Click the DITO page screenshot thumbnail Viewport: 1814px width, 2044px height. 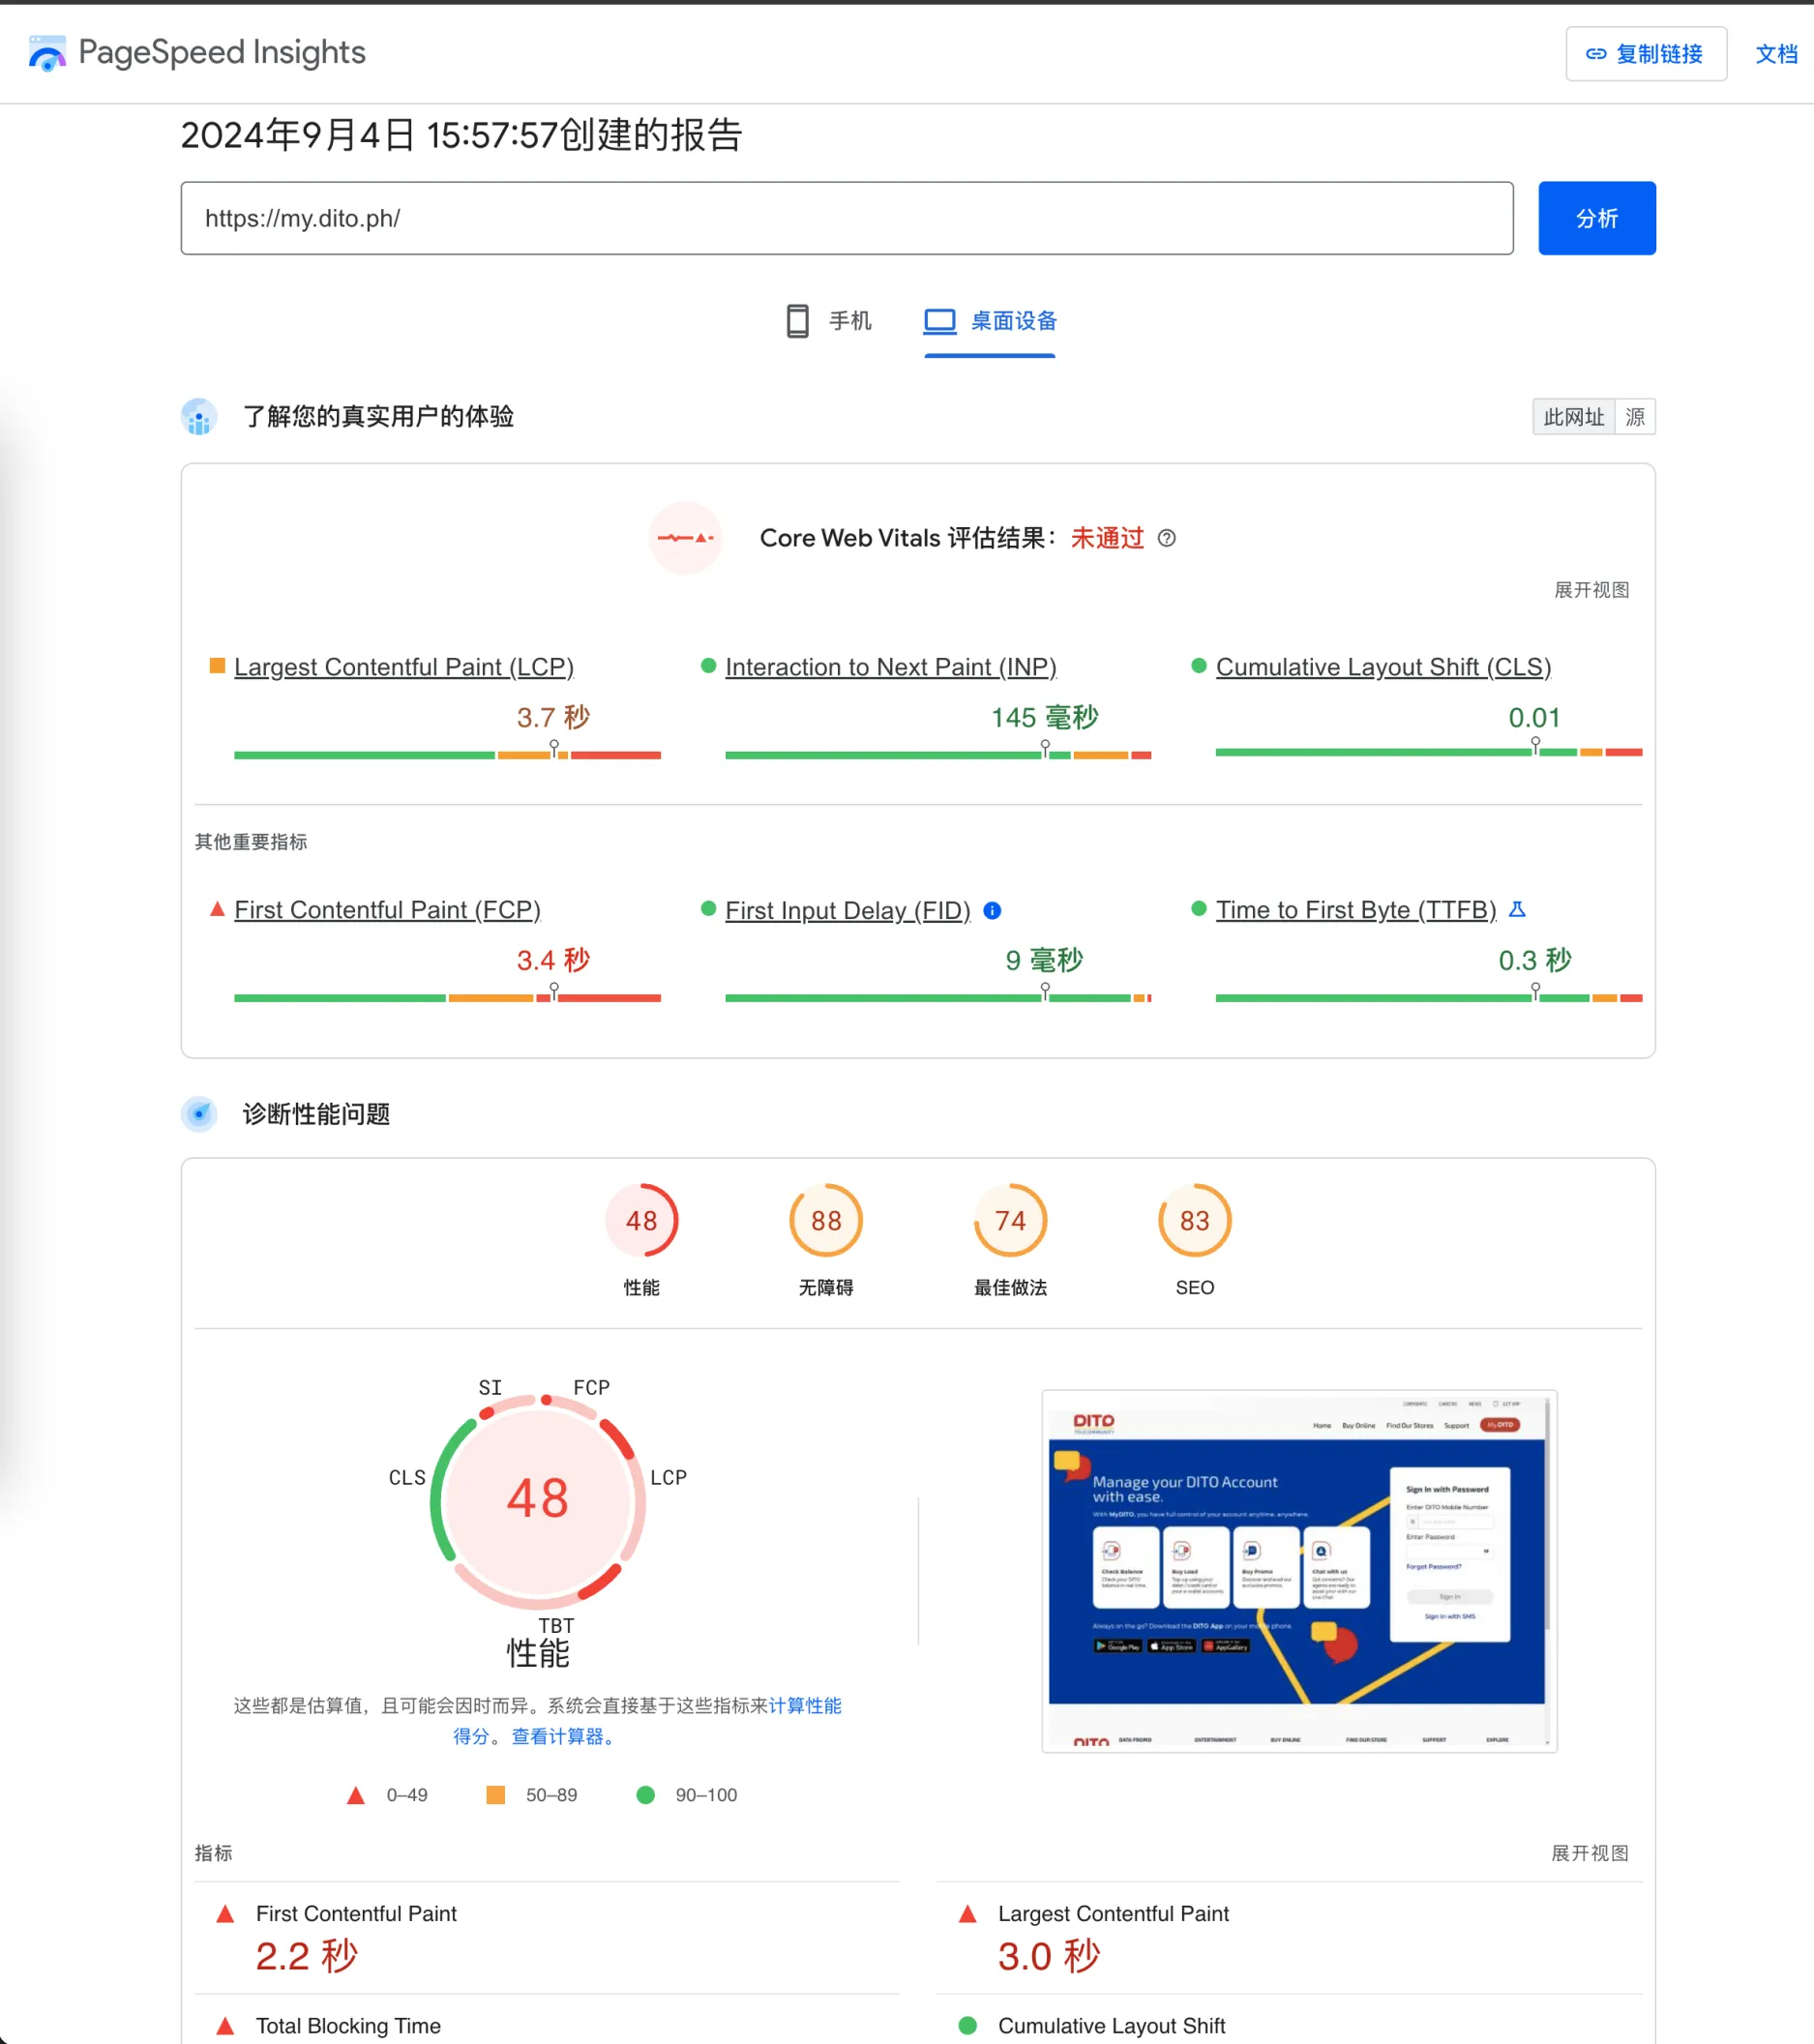click(1298, 1571)
